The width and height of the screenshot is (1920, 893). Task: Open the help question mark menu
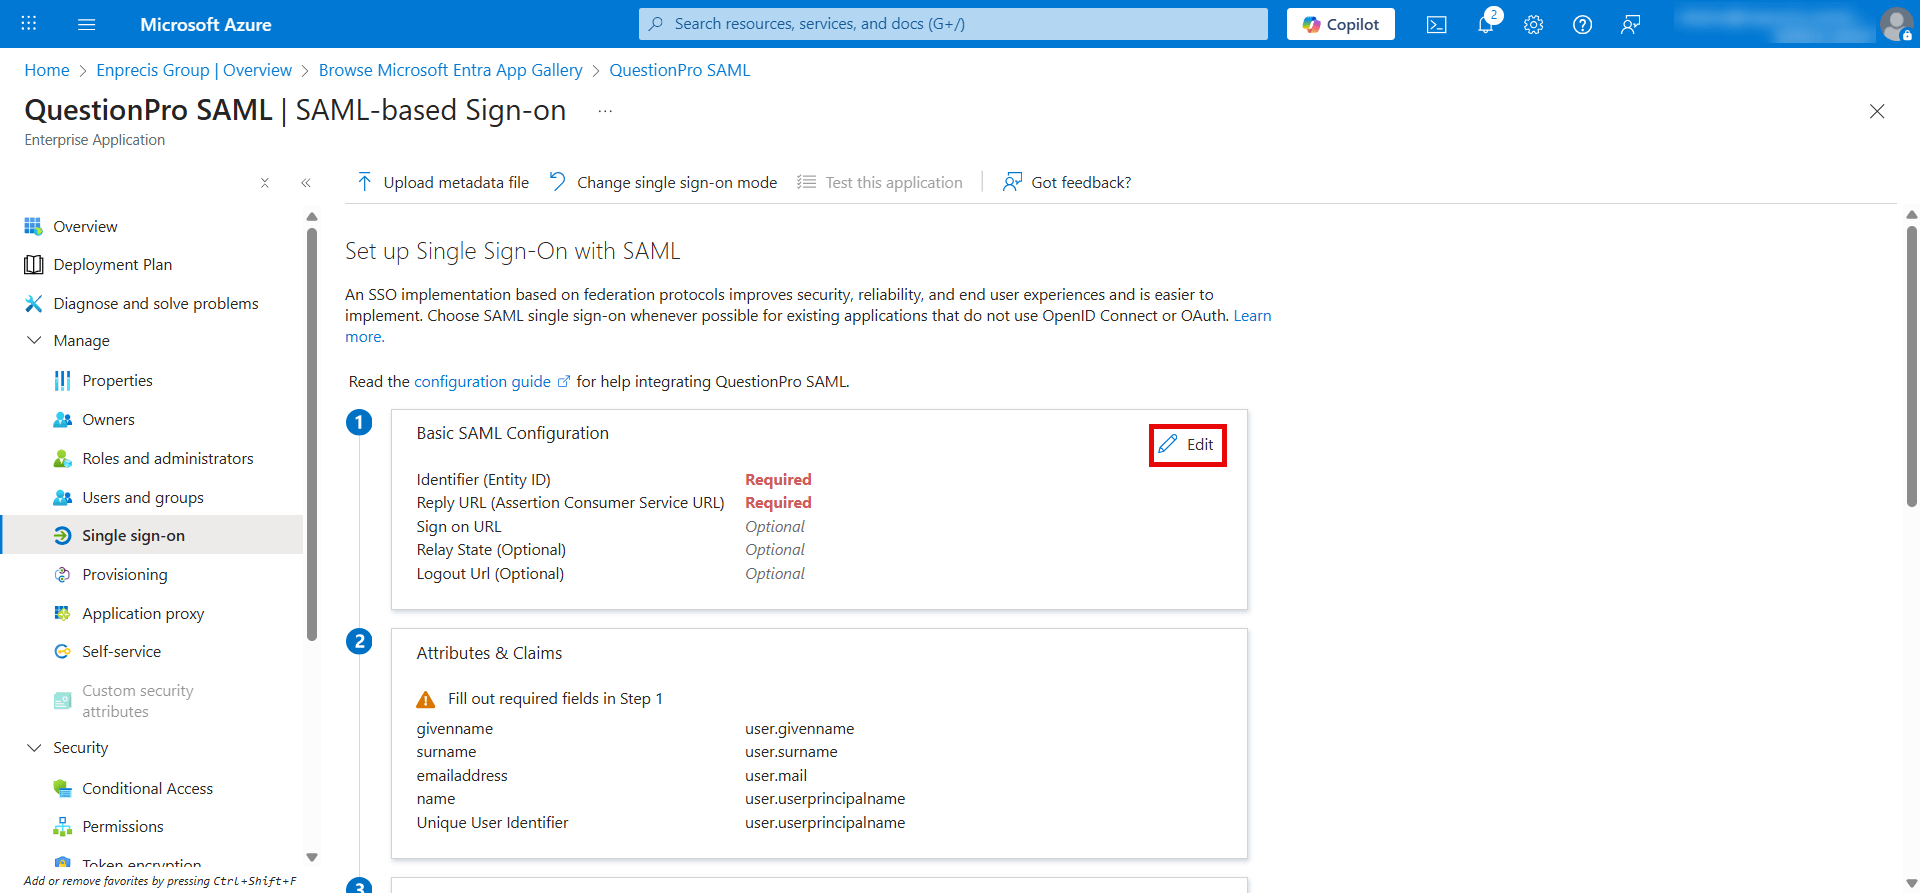(x=1582, y=24)
